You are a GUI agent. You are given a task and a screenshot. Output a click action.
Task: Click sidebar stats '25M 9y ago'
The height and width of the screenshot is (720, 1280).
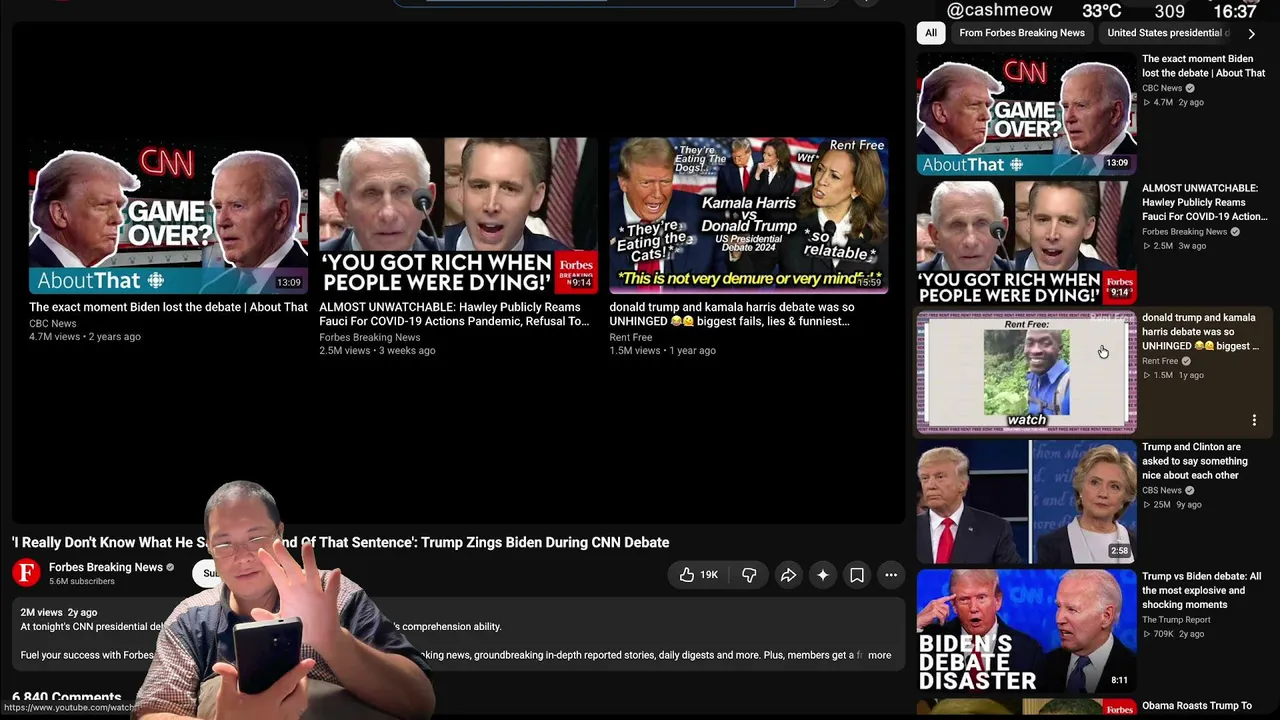1172,505
